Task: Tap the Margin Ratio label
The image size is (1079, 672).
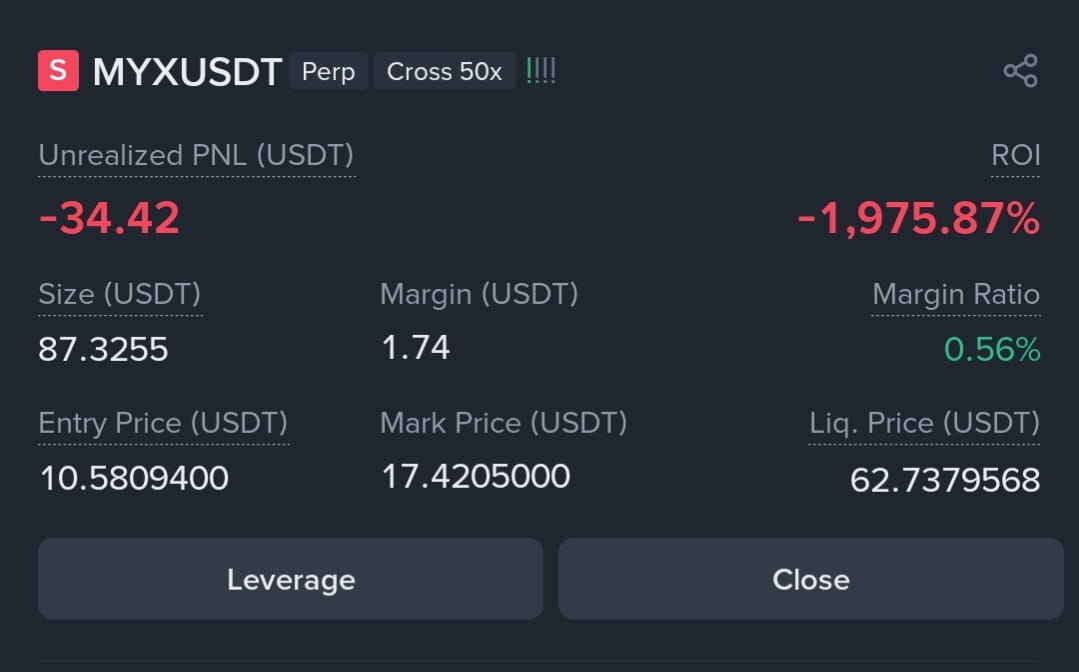Action: coord(956,294)
